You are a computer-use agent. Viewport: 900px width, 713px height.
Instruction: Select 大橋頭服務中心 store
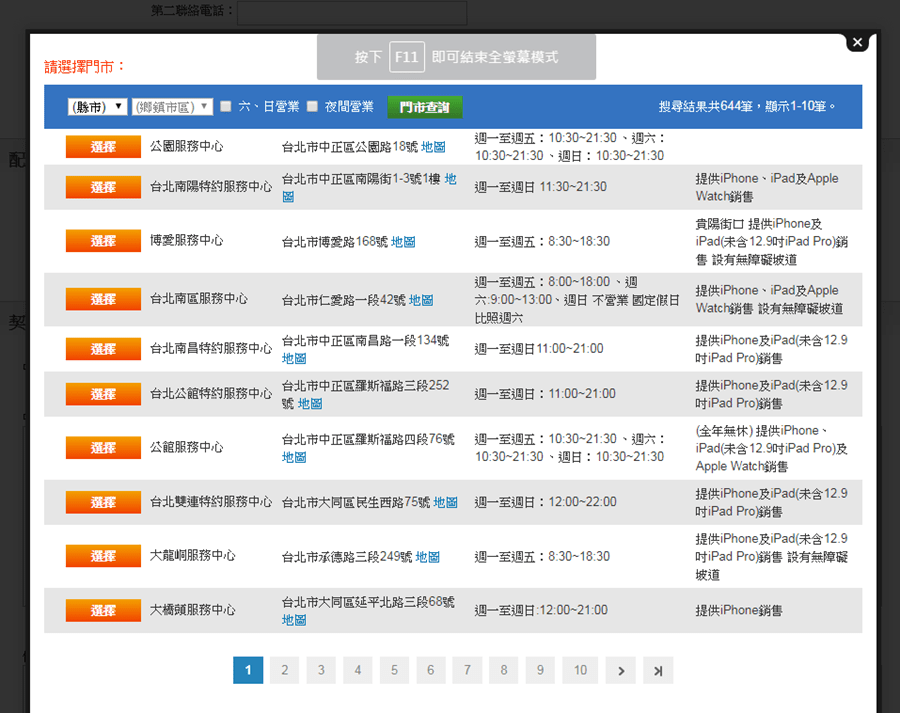pyautogui.click(x=103, y=610)
